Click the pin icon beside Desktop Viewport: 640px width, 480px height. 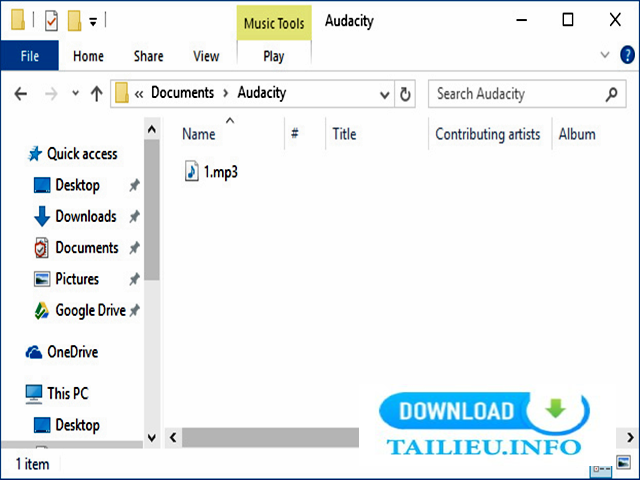coord(134,185)
